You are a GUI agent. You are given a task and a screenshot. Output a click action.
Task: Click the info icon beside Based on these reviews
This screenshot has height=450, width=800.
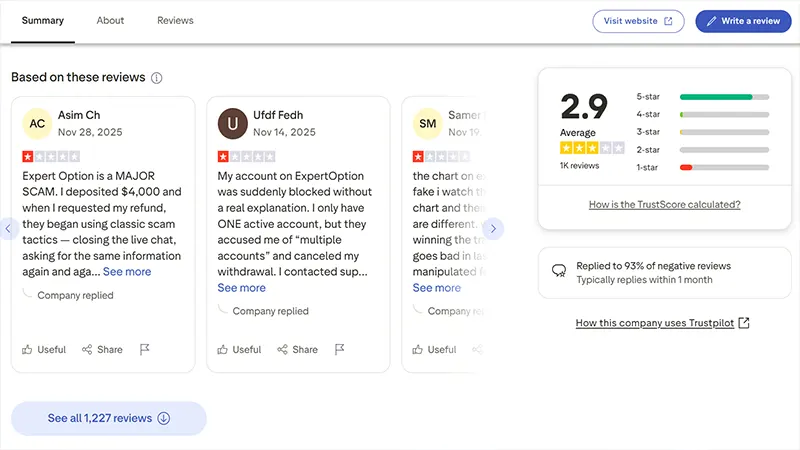coord(157,78)
